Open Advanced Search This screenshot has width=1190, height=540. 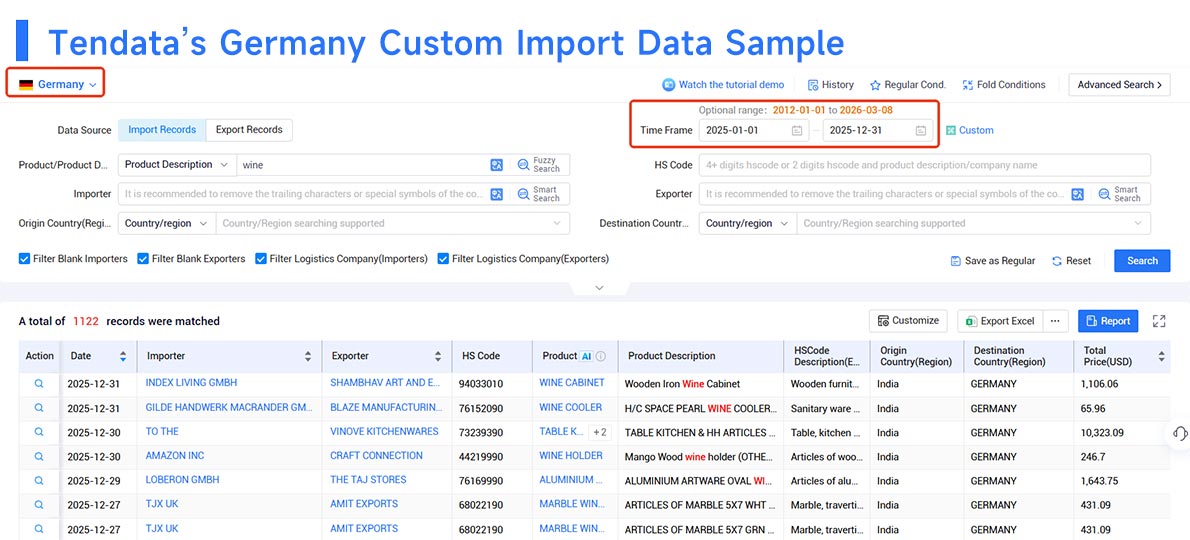click(x=1119, y=85)
